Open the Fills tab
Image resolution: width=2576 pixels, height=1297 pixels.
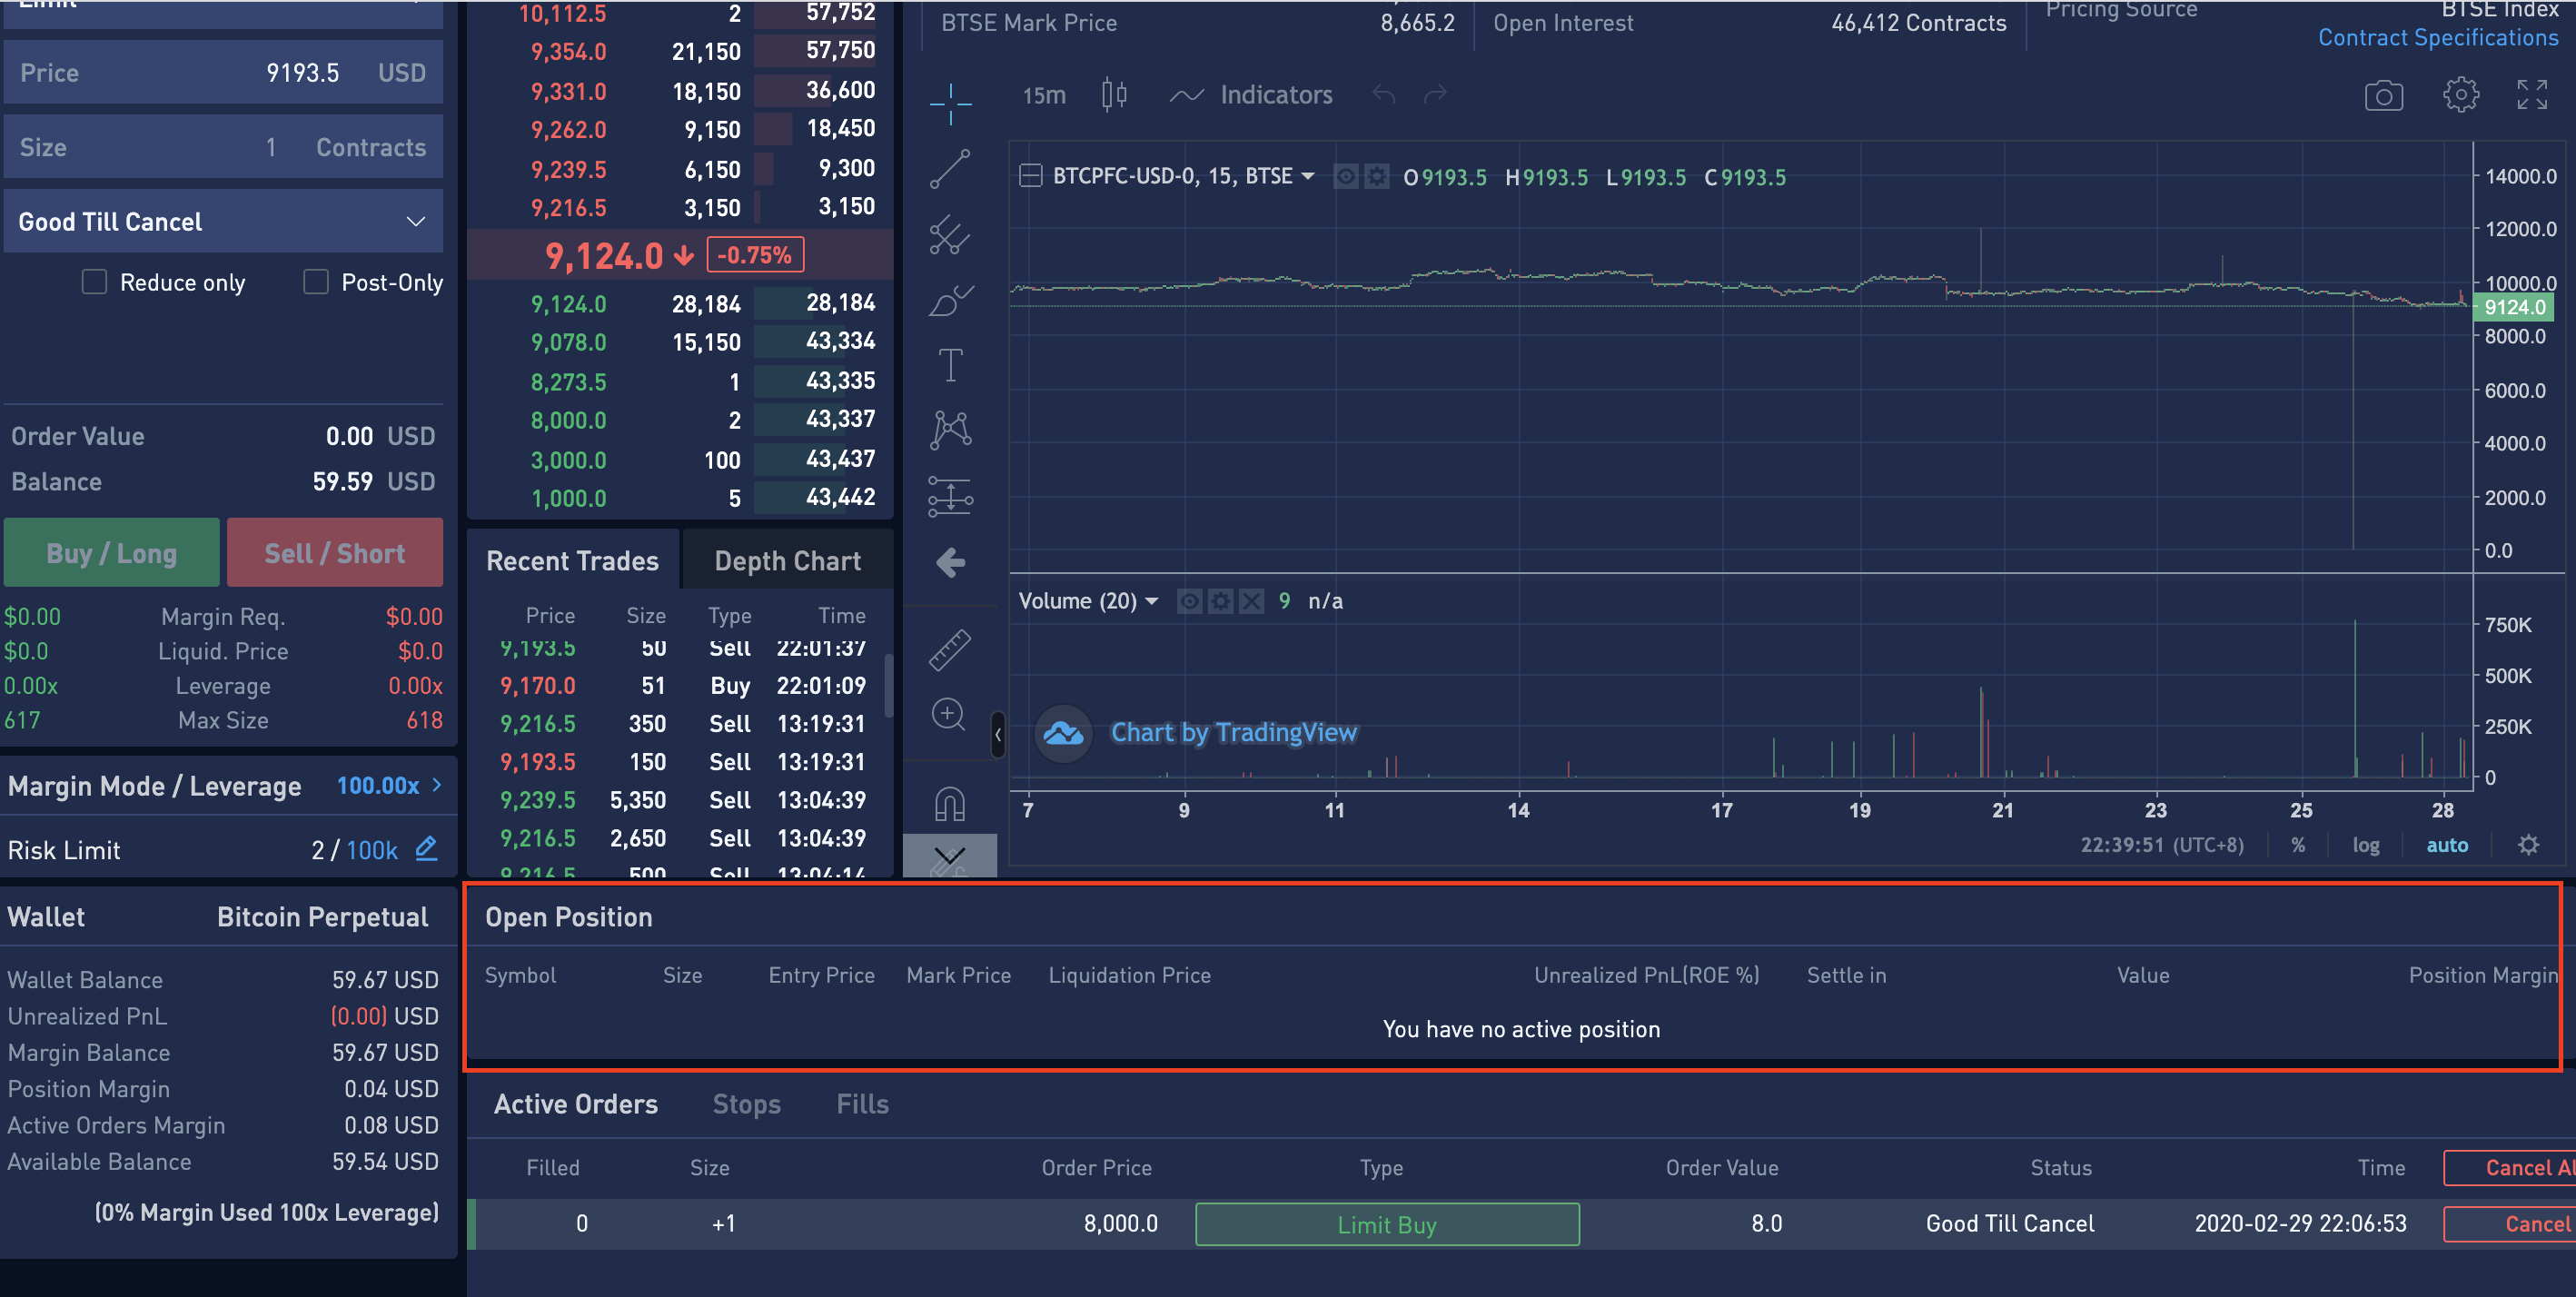862,1104
